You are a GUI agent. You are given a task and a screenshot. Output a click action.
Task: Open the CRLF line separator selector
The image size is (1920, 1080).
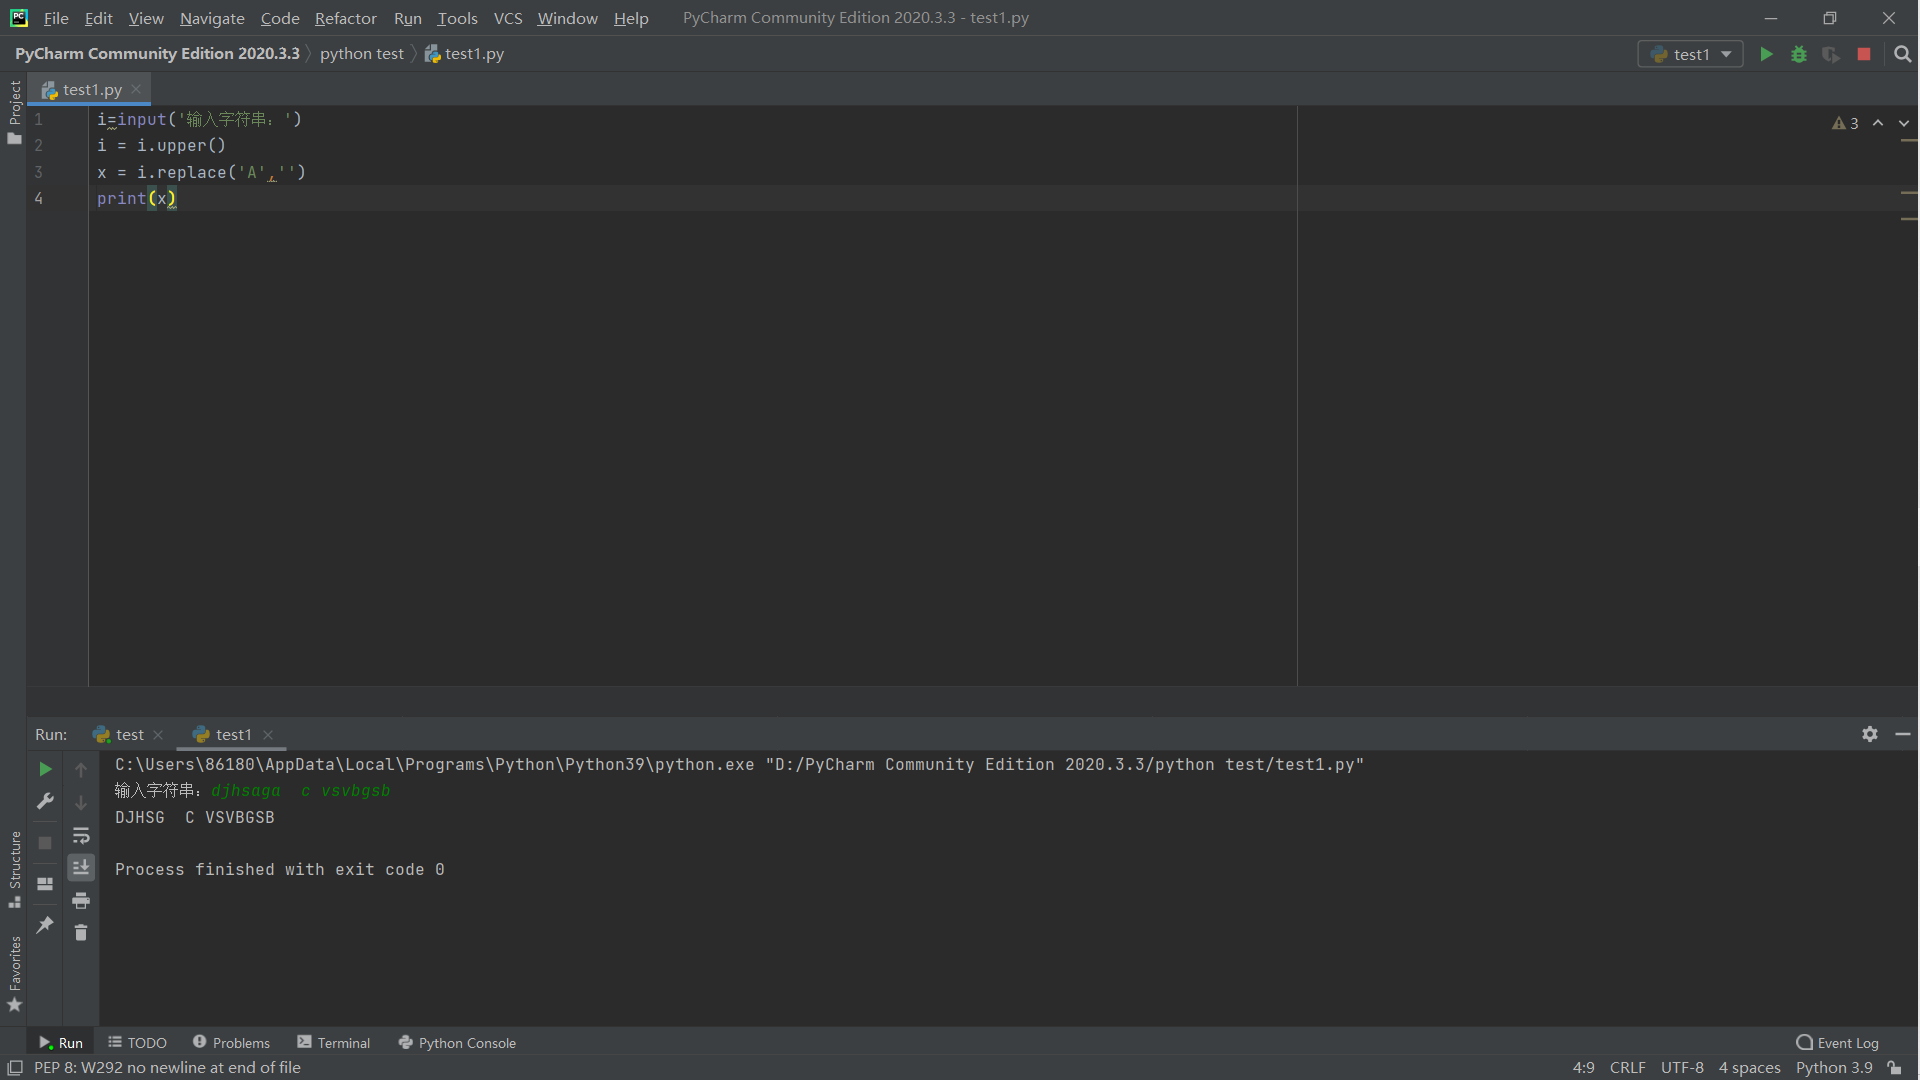pyautogui.click(x=1627, y=1068)
